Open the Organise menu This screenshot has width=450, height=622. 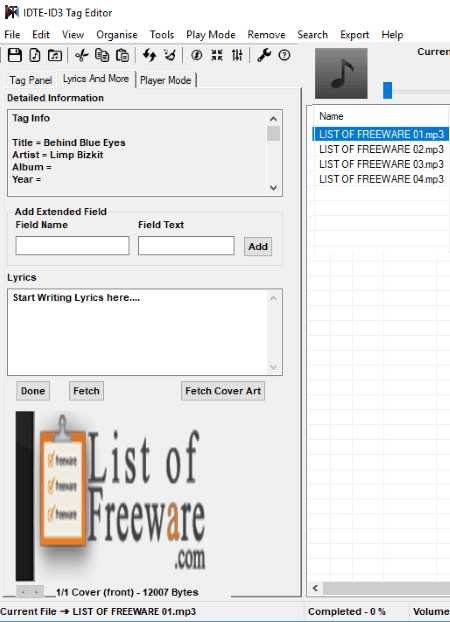coord(117,35)
